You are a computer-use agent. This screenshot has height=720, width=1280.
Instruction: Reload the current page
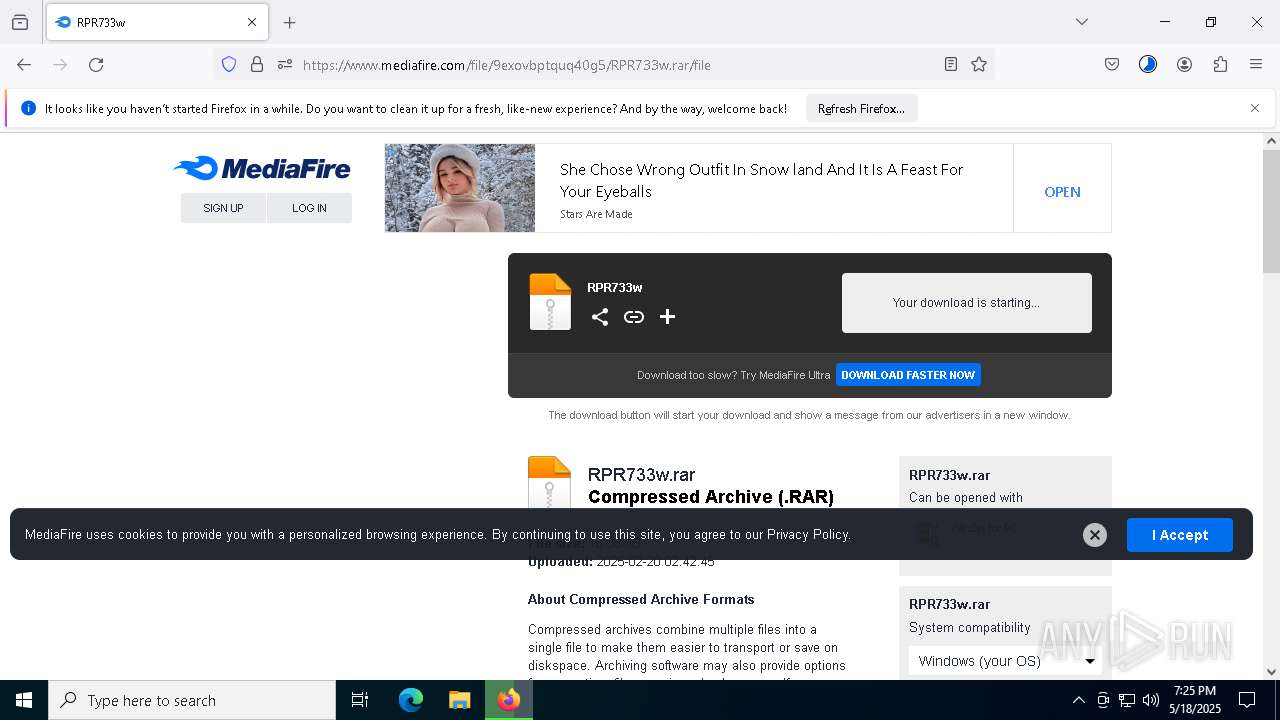pos(96,64)
